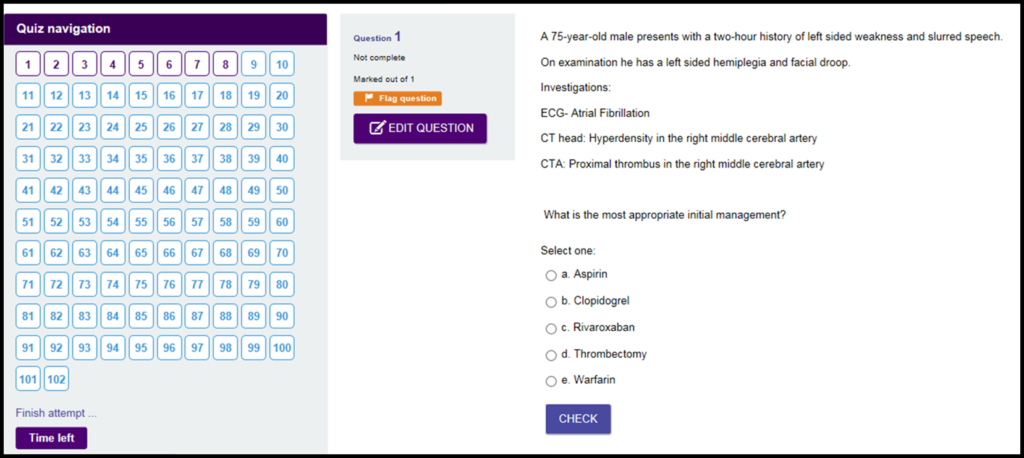Select question 1 in quiz navigation
Image resolution: width=1024 pixels, height=458 pixels.
[28, 64]
